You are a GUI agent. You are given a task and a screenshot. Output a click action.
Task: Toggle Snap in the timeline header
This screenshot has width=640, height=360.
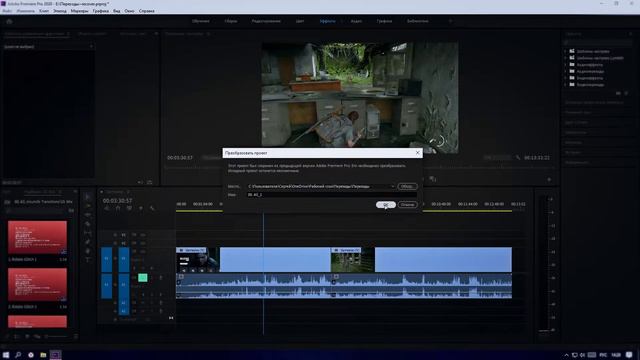[118, 208]
